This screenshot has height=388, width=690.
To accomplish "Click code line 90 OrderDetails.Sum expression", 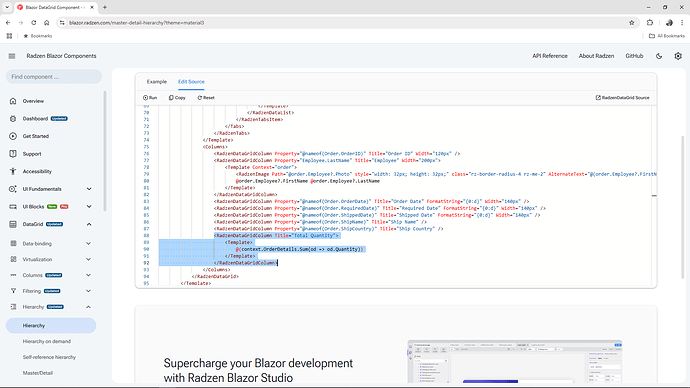I will 300,249.
